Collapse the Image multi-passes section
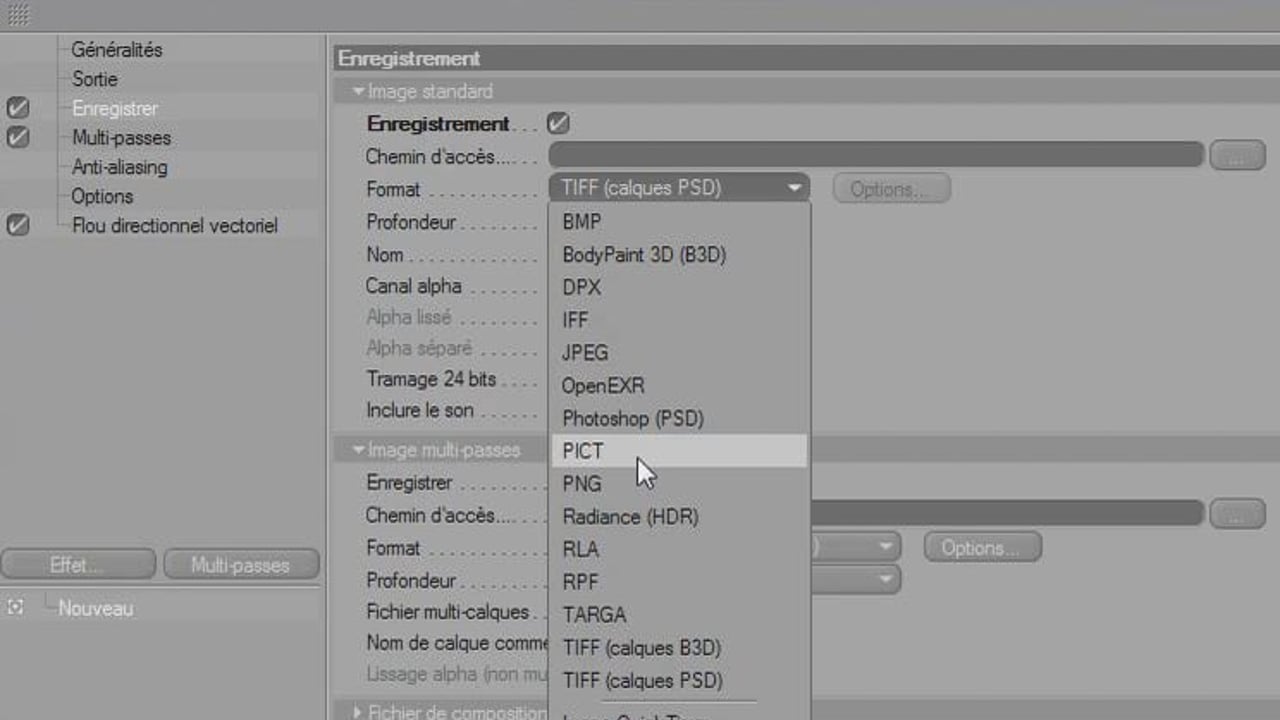This screenshot has width=1280, height=720. click(x=358, y=450)
